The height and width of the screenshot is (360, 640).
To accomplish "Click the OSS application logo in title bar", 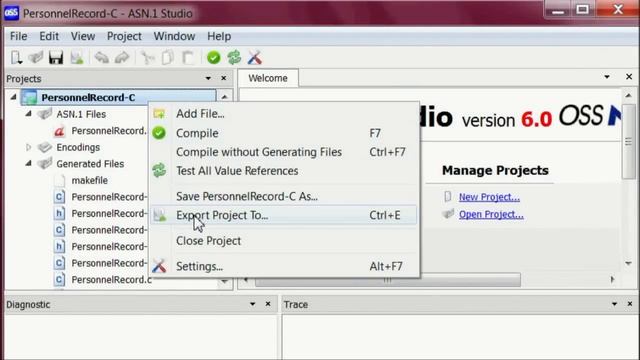I will [x=11, y=13].
